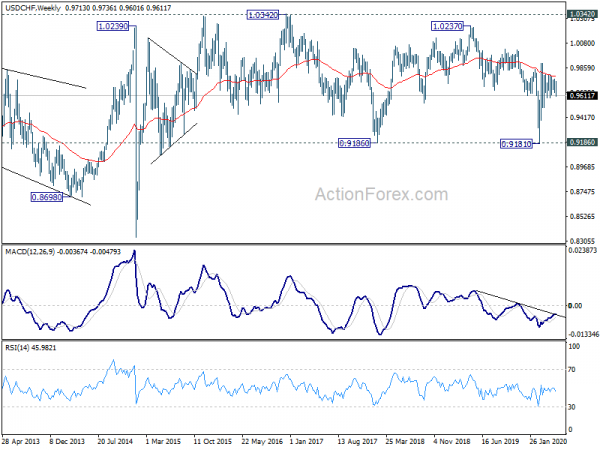Click the 28 Apr 2013 date label
Viewport: 600px width, 450px height.
(21, 441)
